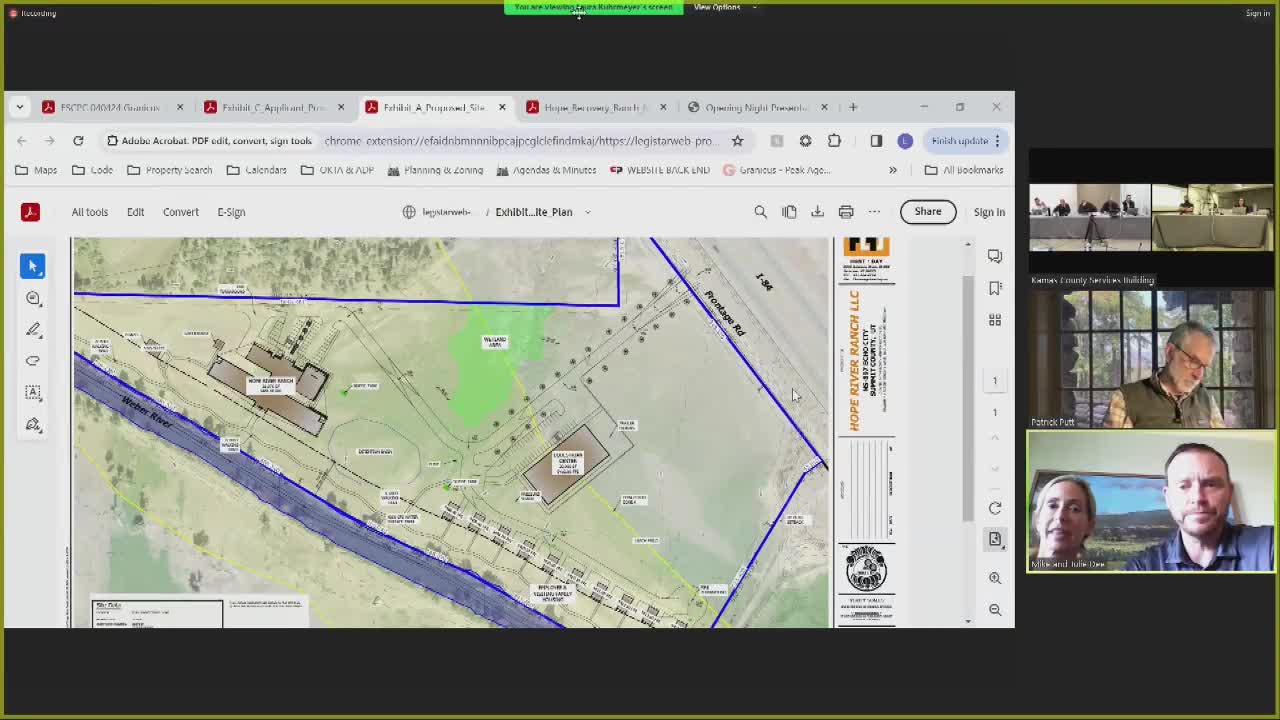Switch to the FSCPC 040424 Granicus tab
This screenshot has width=1280, height=720.
pyautogui.click(x=112, y=107)
